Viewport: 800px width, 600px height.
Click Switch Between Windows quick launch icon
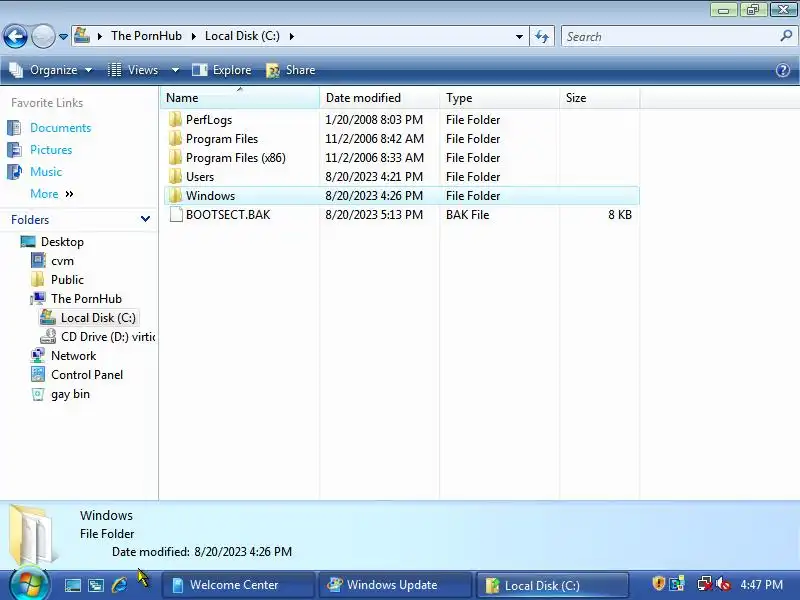(96, 585)
